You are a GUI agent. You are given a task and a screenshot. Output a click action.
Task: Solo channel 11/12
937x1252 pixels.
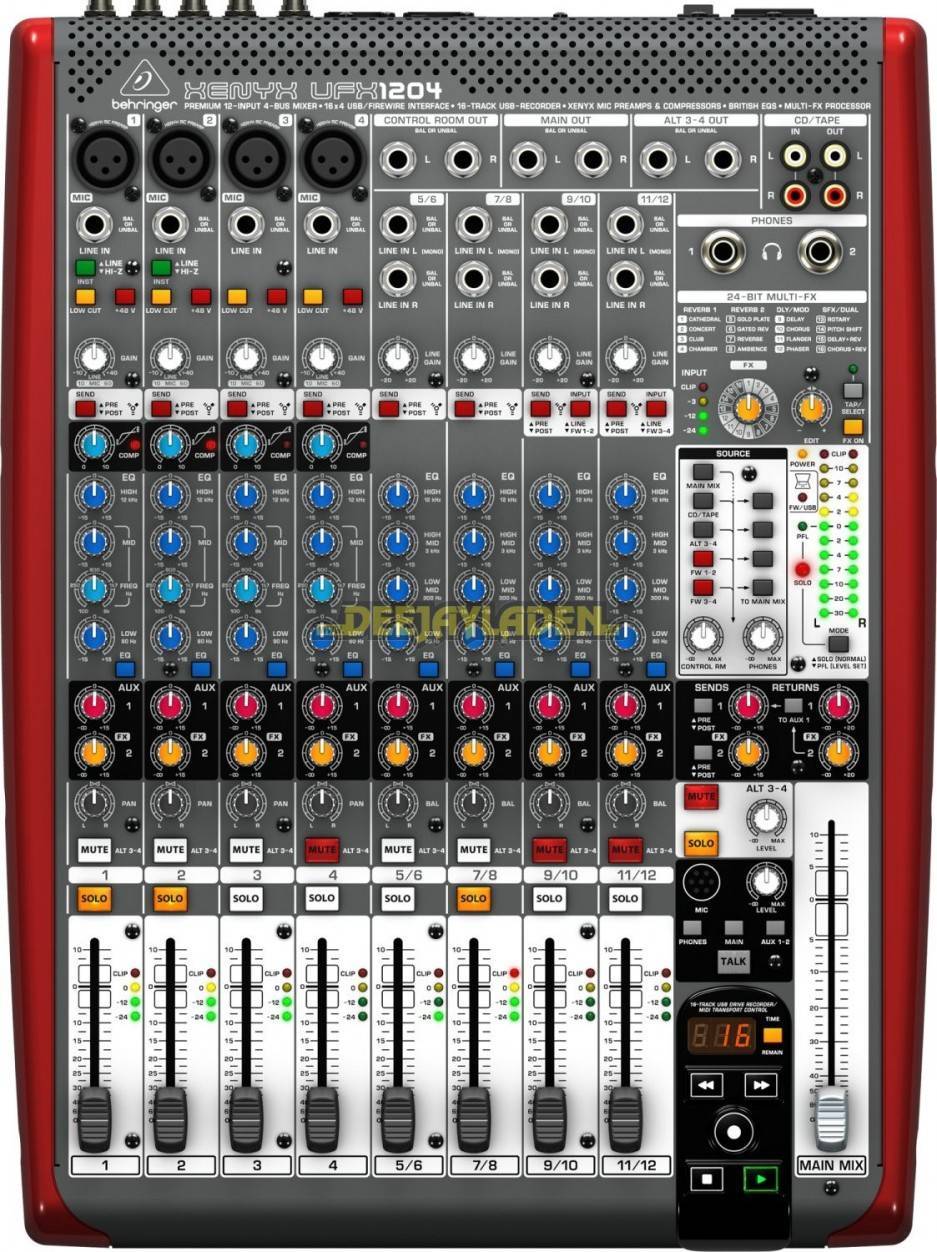[625, 899]
